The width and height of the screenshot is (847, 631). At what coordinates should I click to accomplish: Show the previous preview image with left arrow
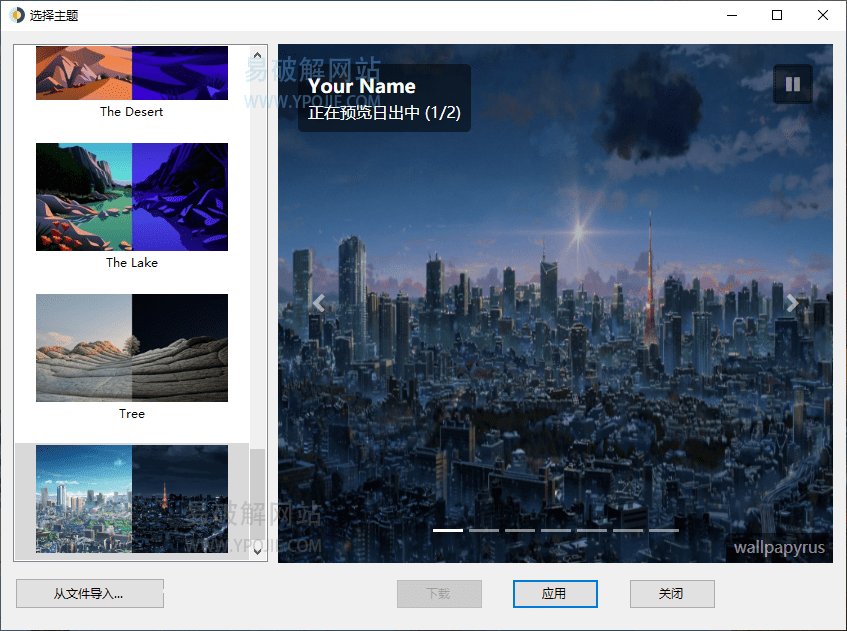(x=319, y=303)
